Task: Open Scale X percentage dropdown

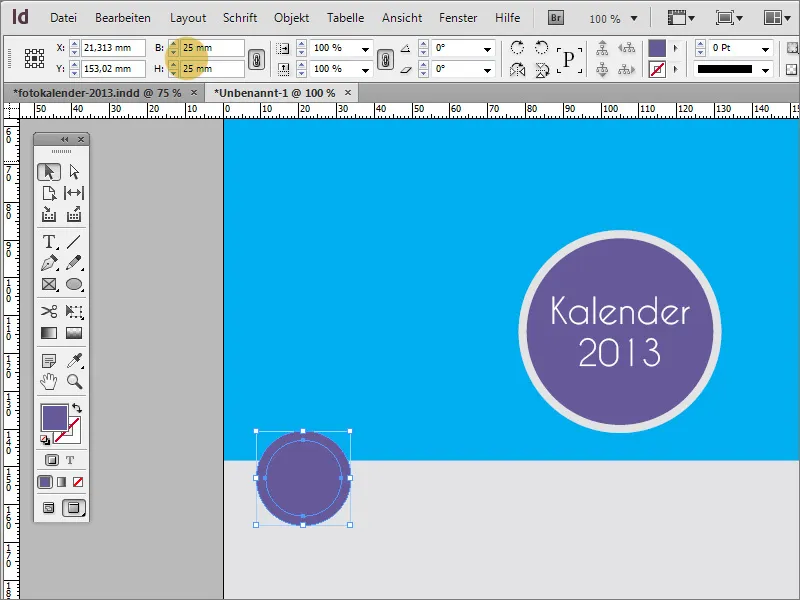Action: coord(365,49)
